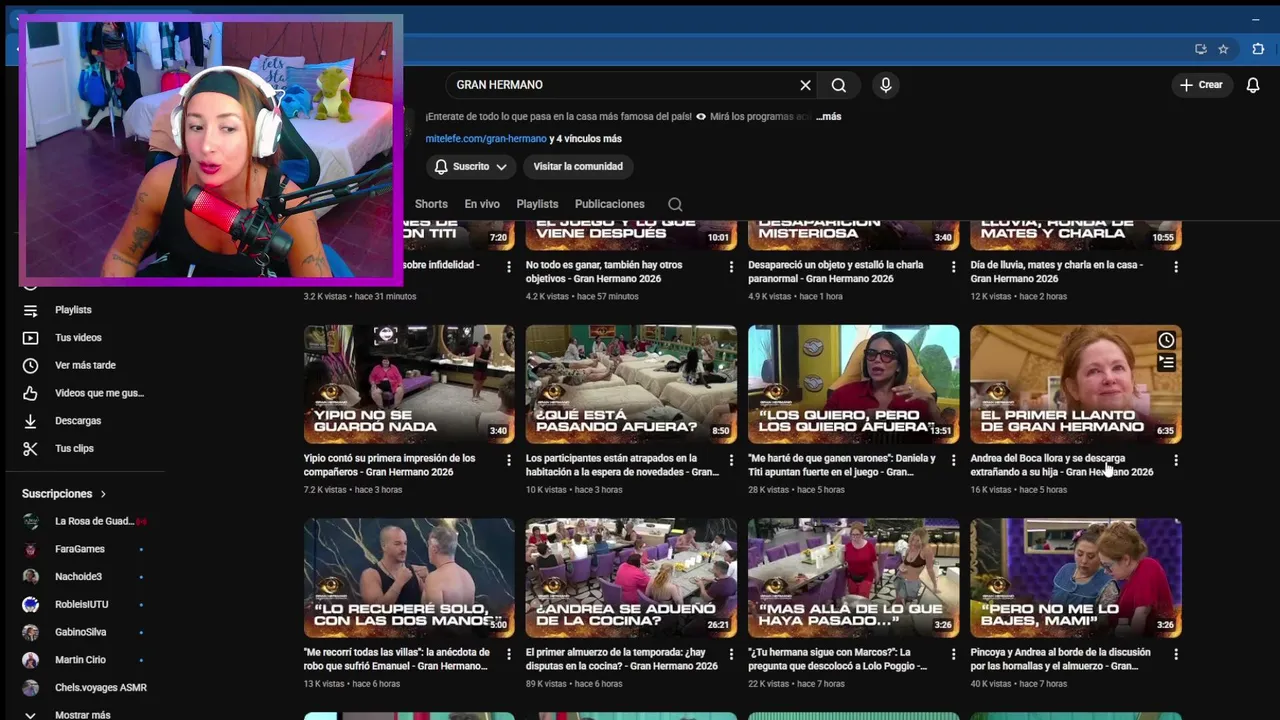Image resolution: width=1280 pixels, height=720 pixels.
Task: Open the mitelefe.com/gran-hermano link
Action: click(486, 139)
